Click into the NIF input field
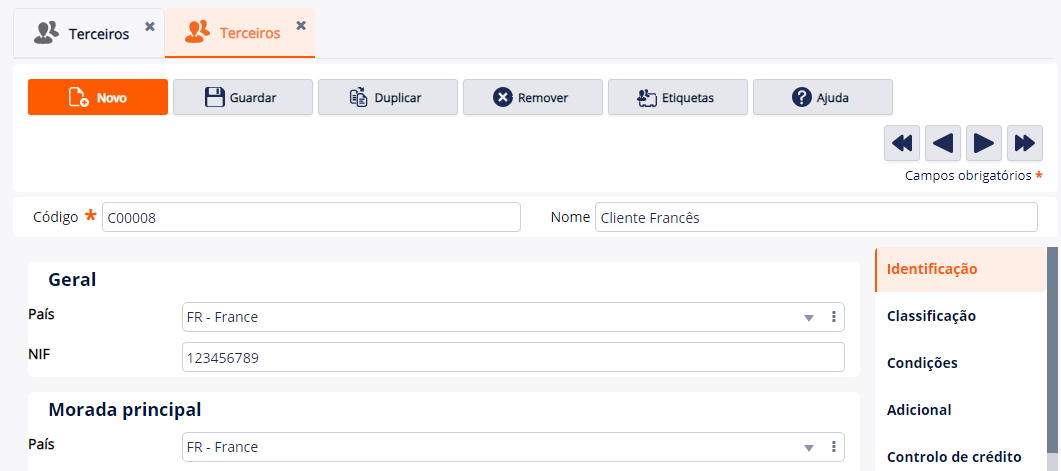The image size is (1061, 471). (x=512, y=357)
